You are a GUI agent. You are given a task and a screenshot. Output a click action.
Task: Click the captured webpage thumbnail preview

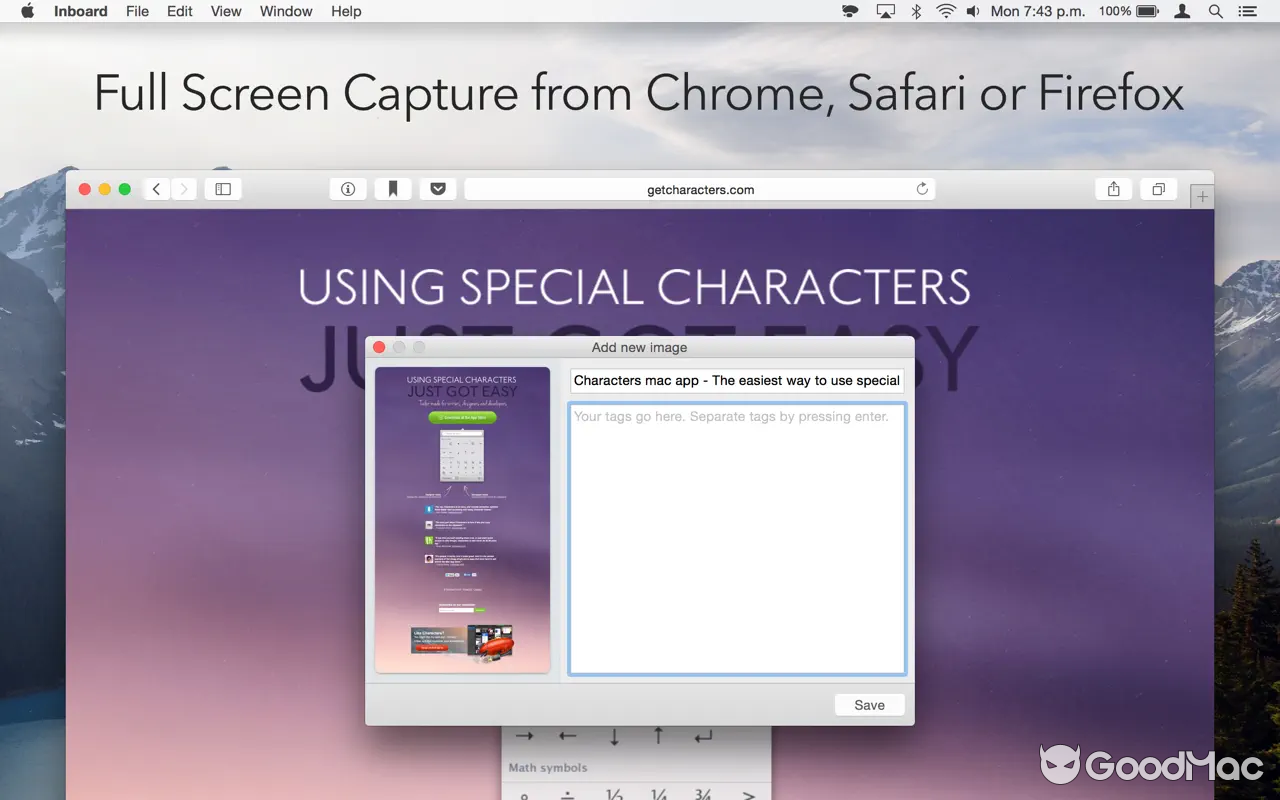(x=462, y=520)
